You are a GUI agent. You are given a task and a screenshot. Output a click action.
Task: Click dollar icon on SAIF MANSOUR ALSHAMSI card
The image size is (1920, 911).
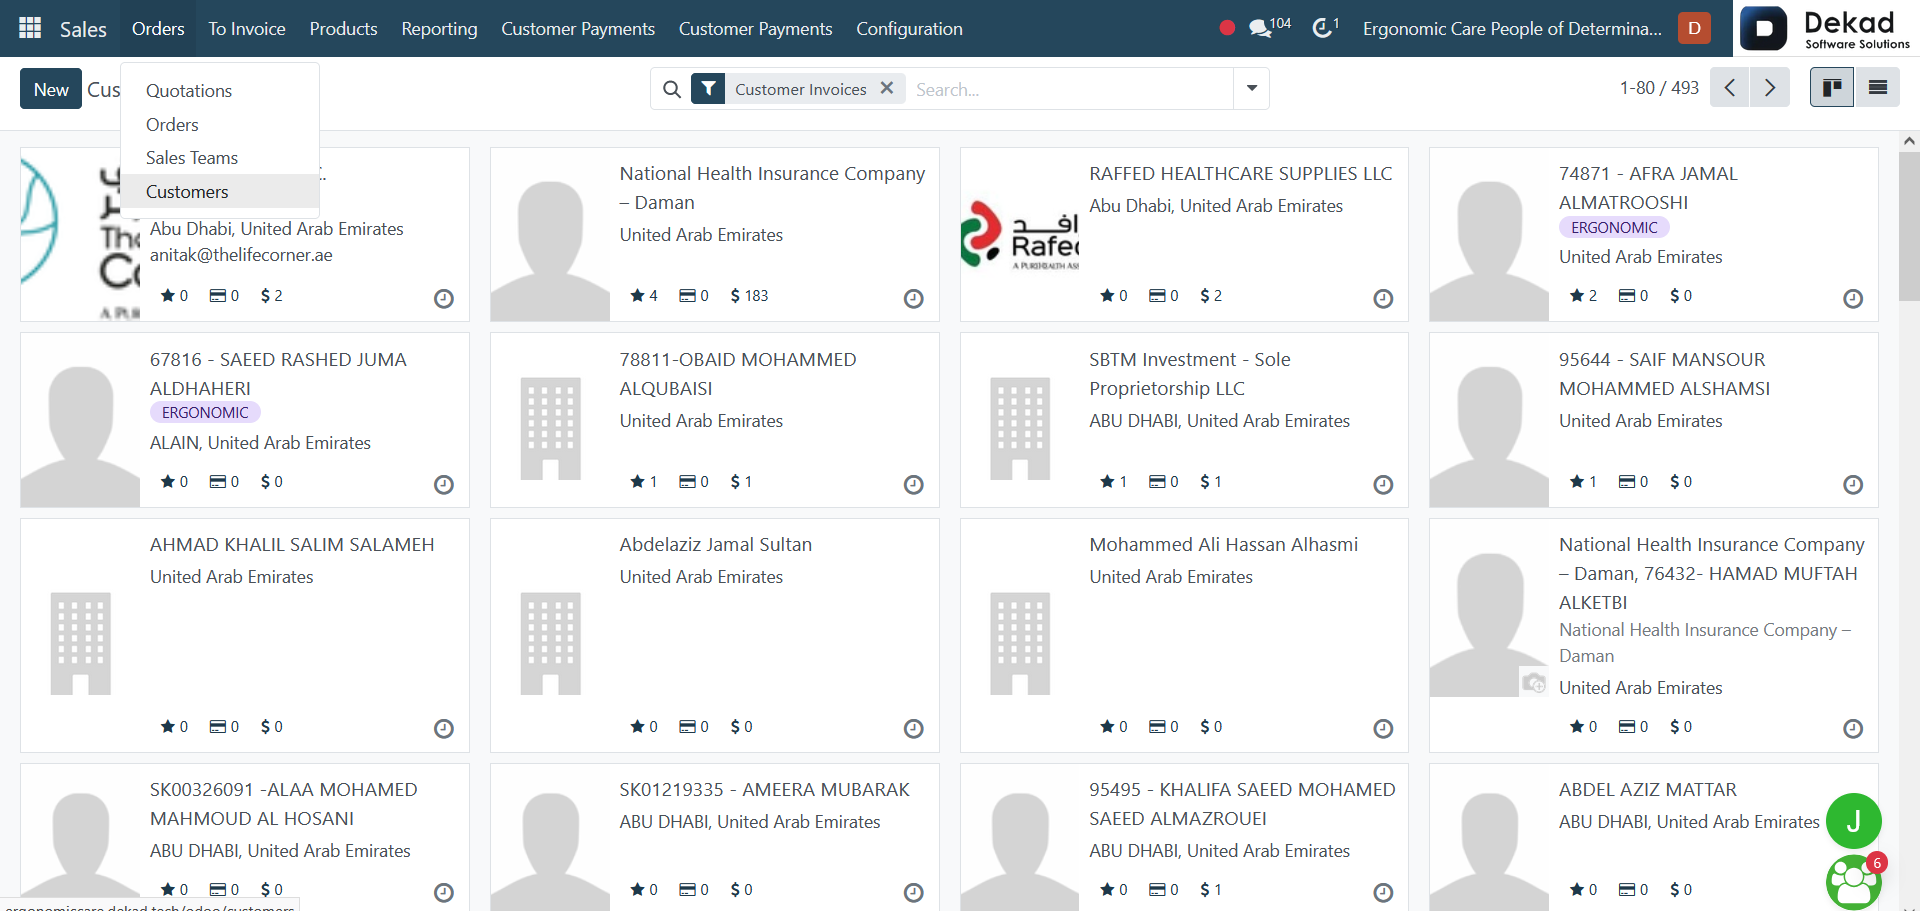point(1675,482)
